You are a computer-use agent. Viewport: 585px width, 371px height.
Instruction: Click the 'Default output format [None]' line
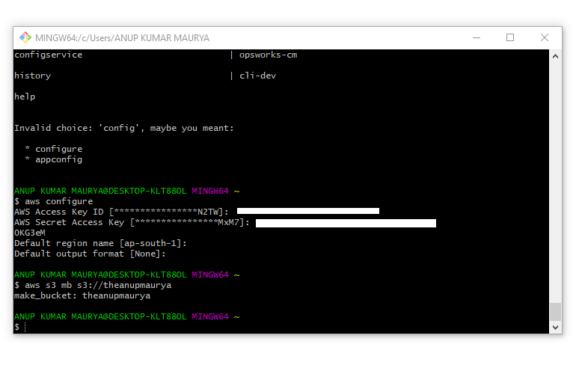tap(90, 254)
